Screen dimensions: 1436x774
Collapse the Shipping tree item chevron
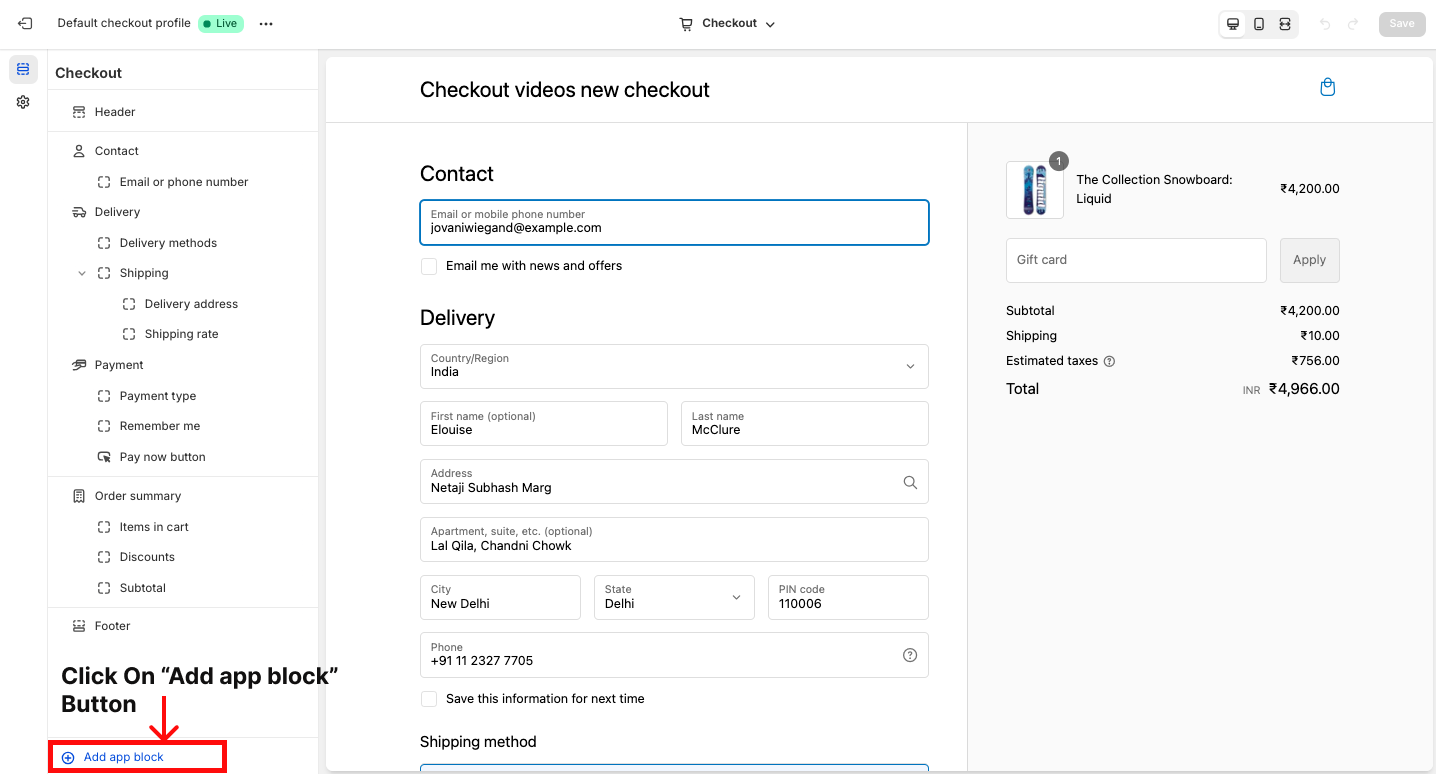tap(82, 273)
